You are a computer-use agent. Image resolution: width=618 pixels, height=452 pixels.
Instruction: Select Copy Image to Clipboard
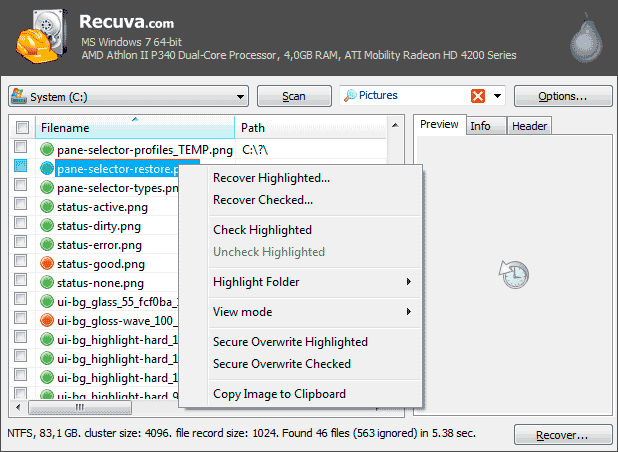click(x=279, y=394)
